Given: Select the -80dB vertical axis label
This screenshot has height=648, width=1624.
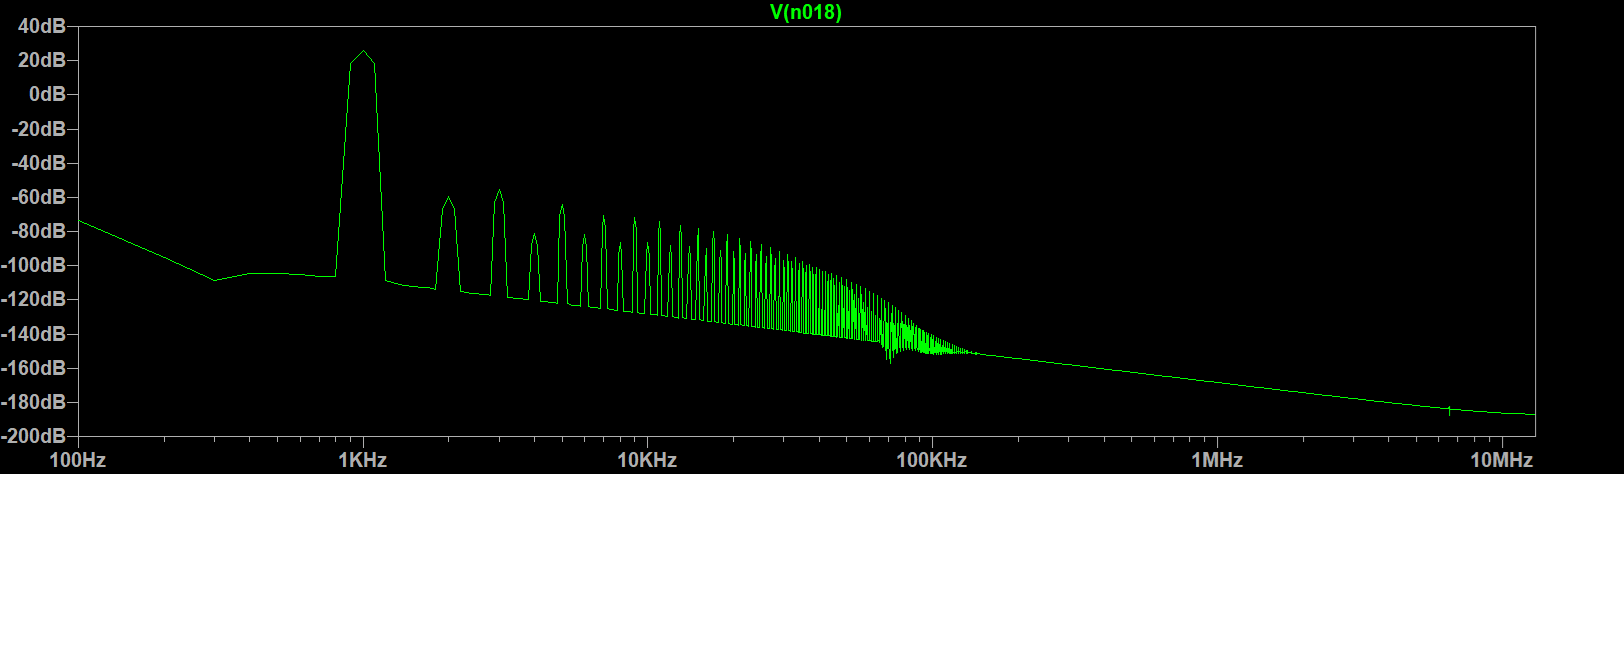Looking at the screenshot, I should [38, 231].
